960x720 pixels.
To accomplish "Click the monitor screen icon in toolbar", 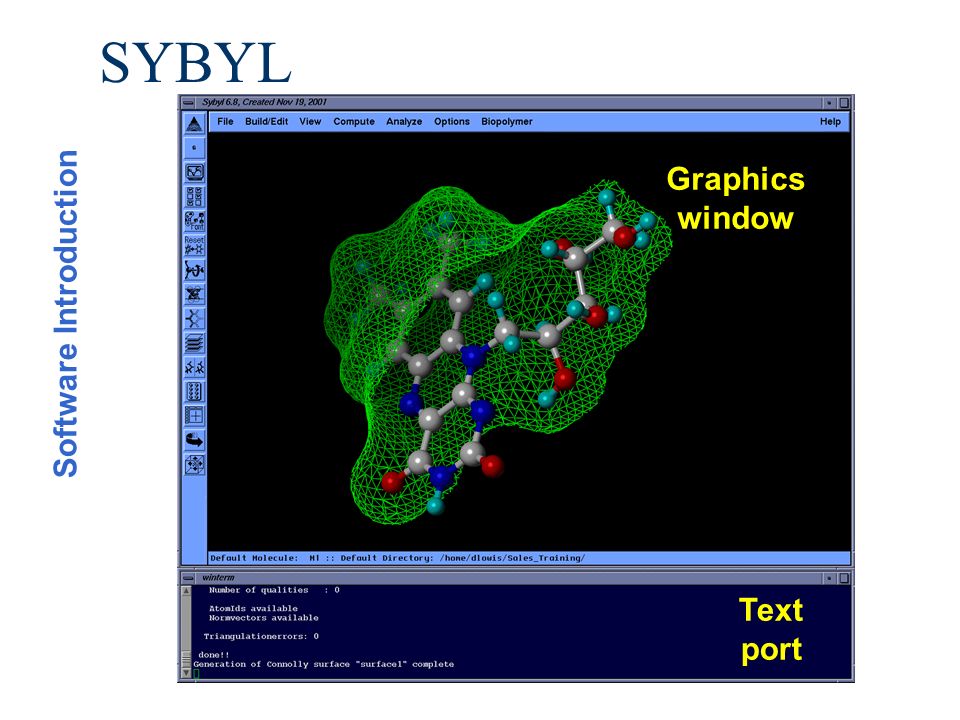I will click(194, 173).
